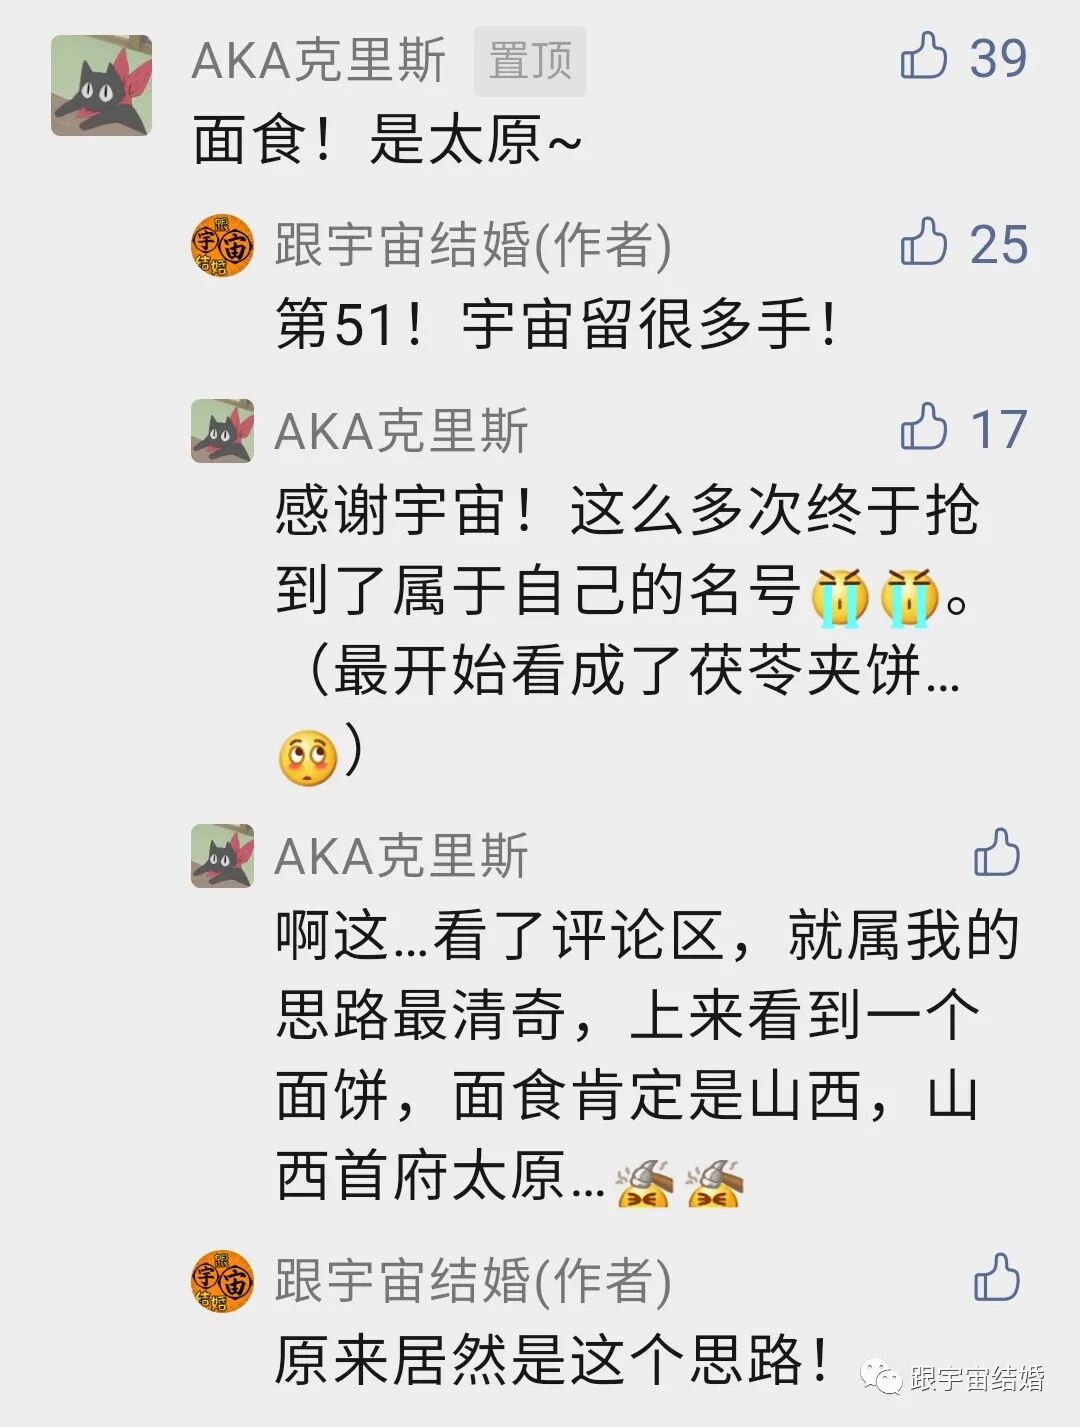
Task: Tap the cat avatar beside the 17-like reply
Action: [x=222, y=431]
